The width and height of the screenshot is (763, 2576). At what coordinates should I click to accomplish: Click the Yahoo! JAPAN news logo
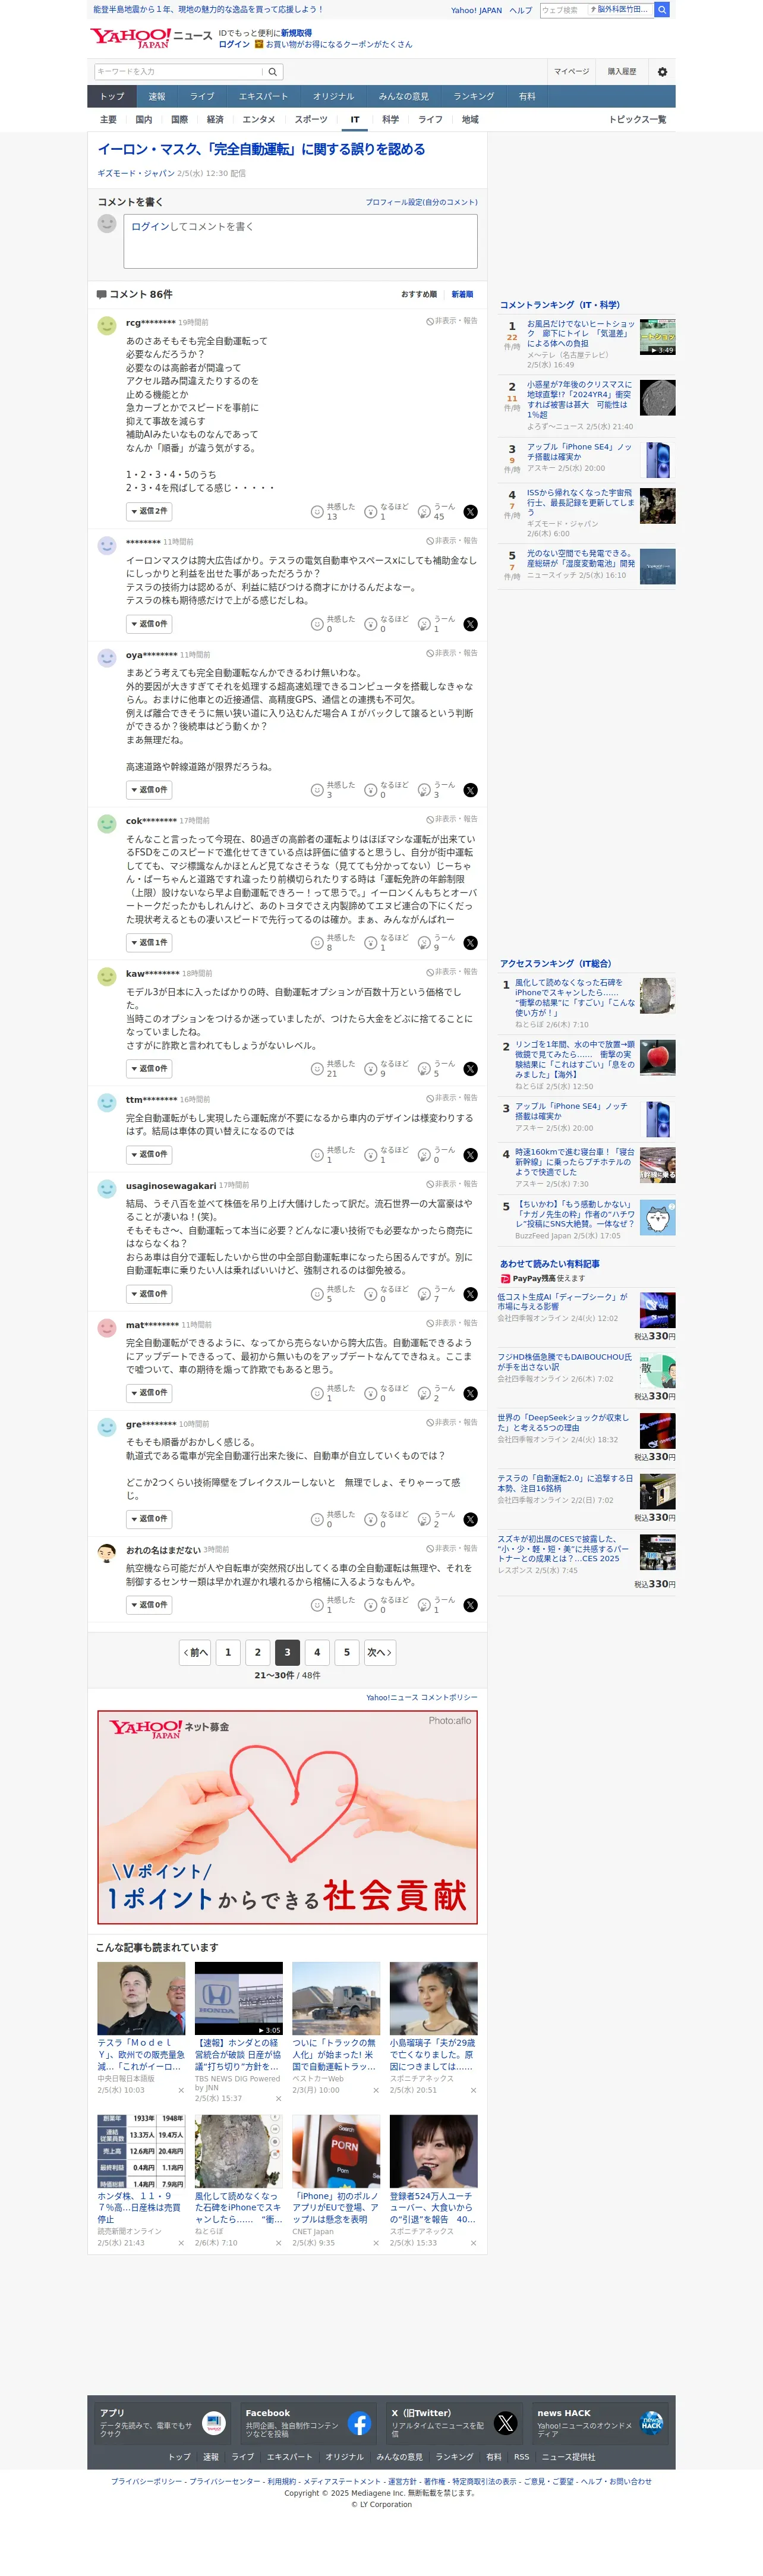click(150, 38)
